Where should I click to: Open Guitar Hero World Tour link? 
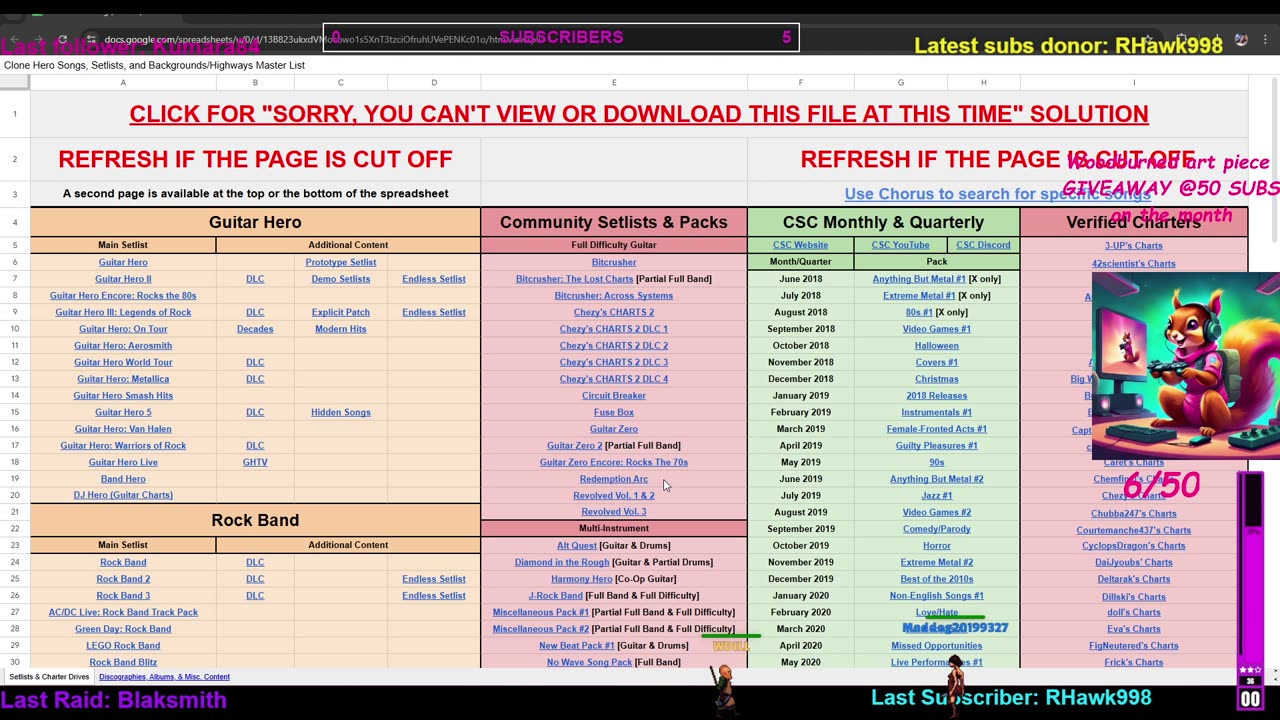tap(123, 362)
